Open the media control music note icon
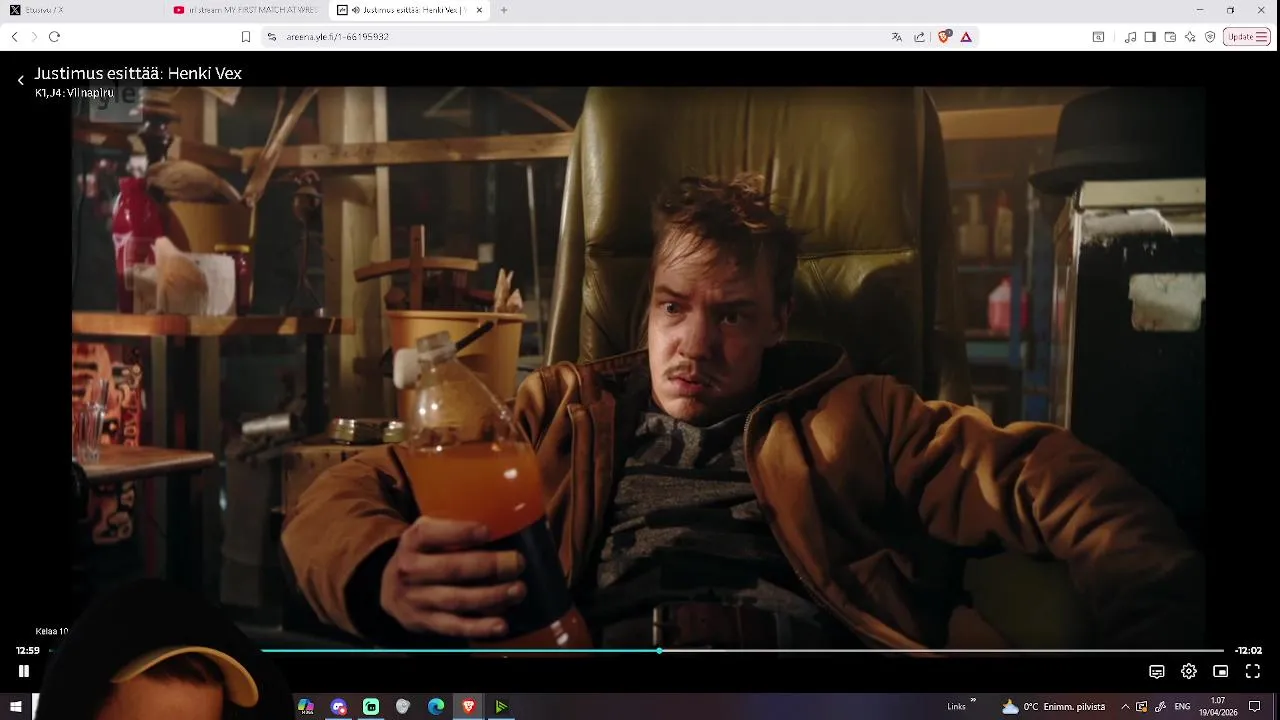 click(x=1130, y=37)
